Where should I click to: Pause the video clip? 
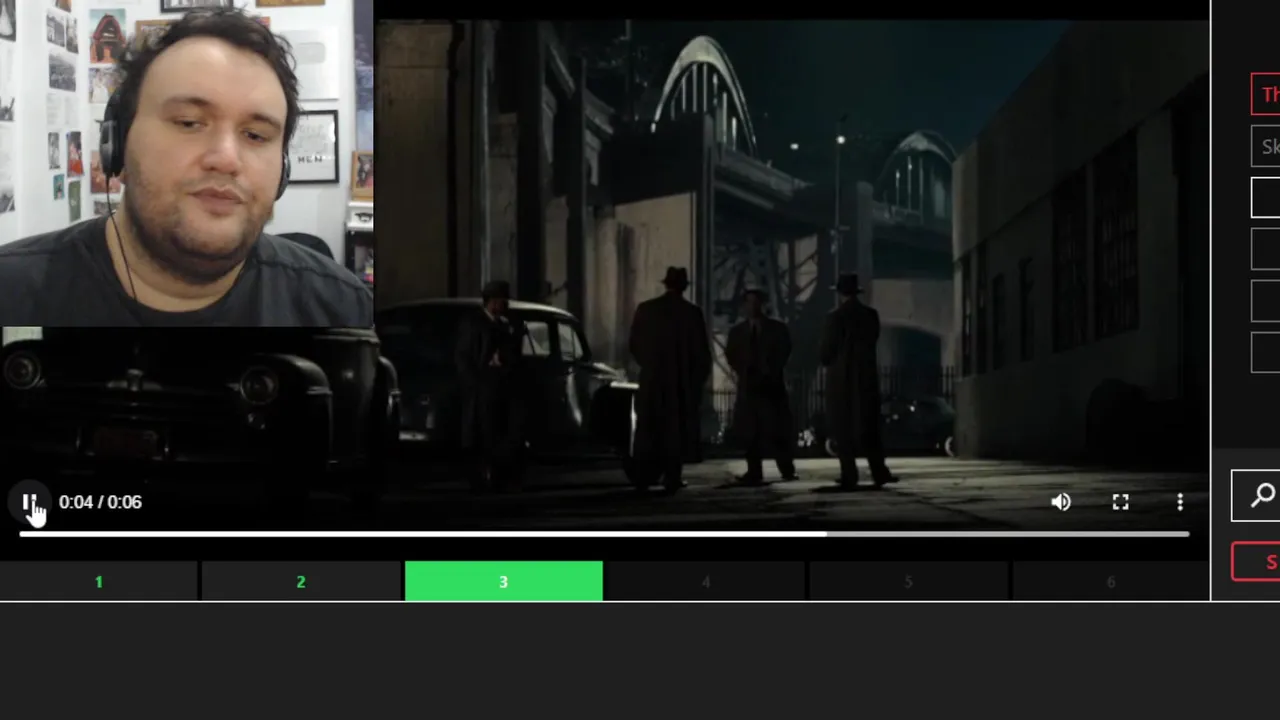click(x=30, y=502)
